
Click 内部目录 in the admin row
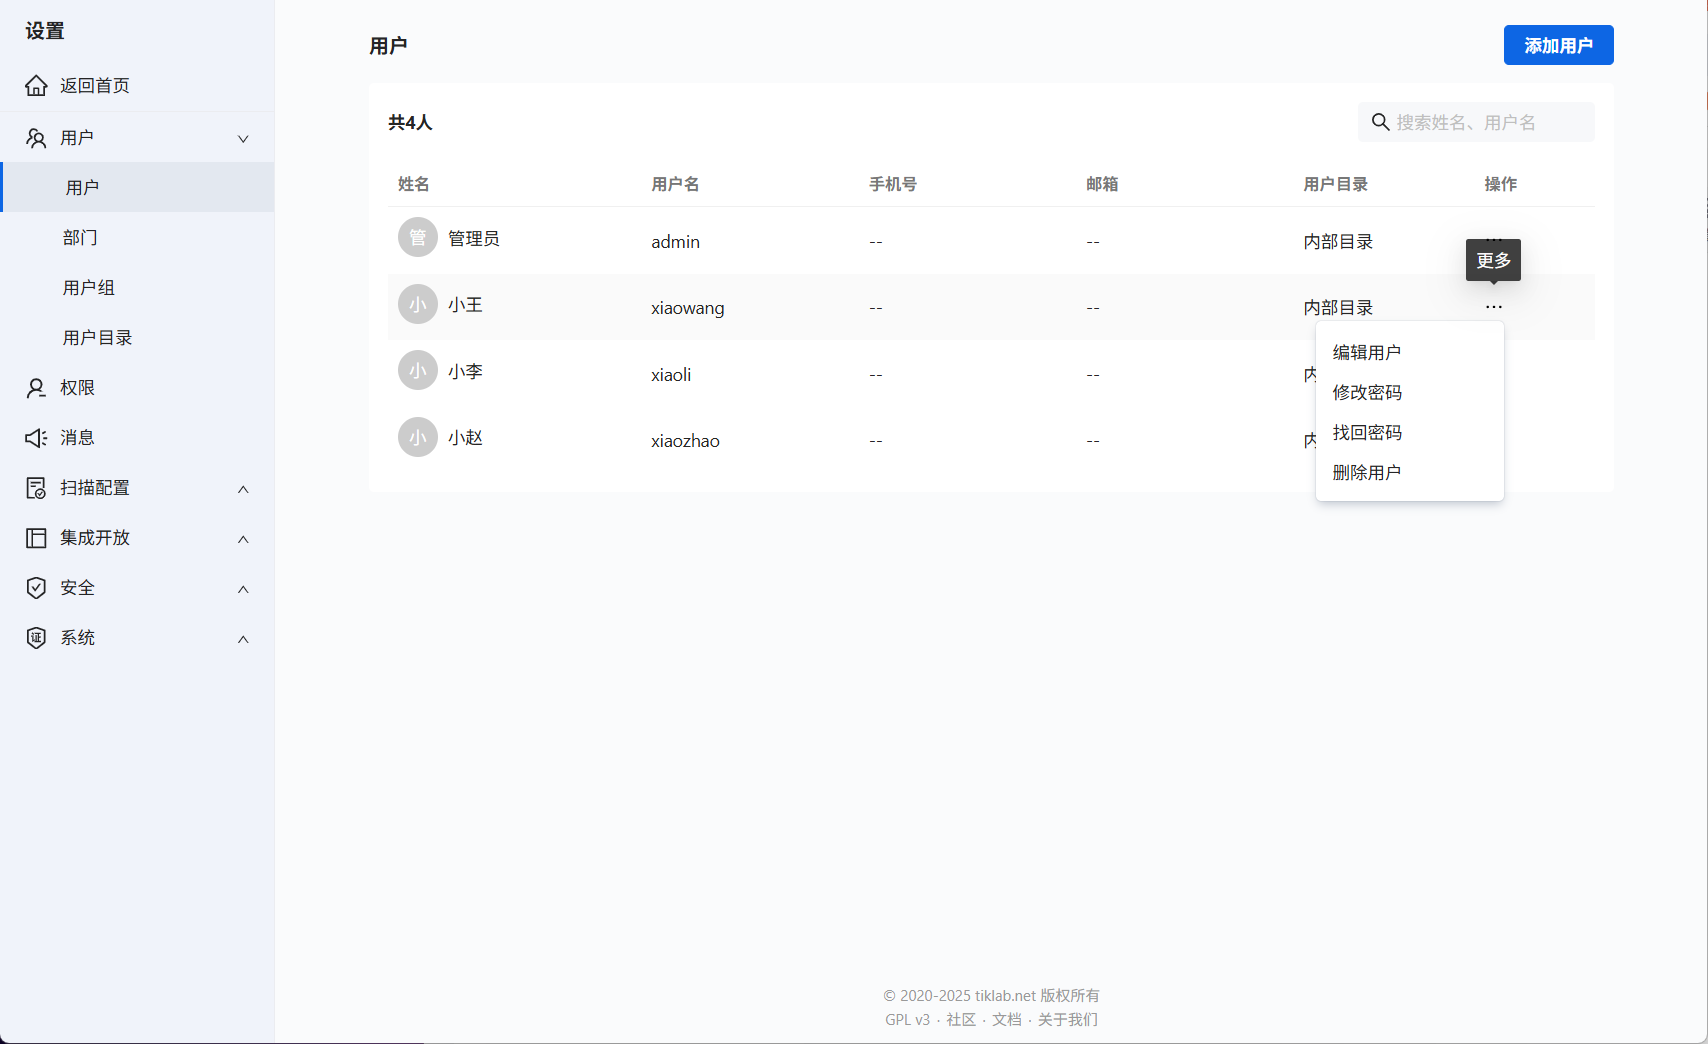pos(1338,242)
